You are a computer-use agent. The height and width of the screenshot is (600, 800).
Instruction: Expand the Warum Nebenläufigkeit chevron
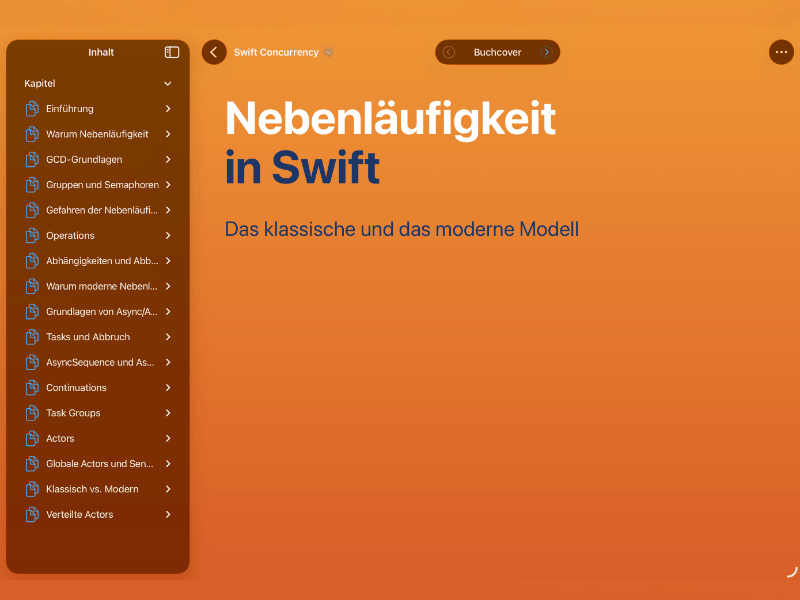coord(168,134)
